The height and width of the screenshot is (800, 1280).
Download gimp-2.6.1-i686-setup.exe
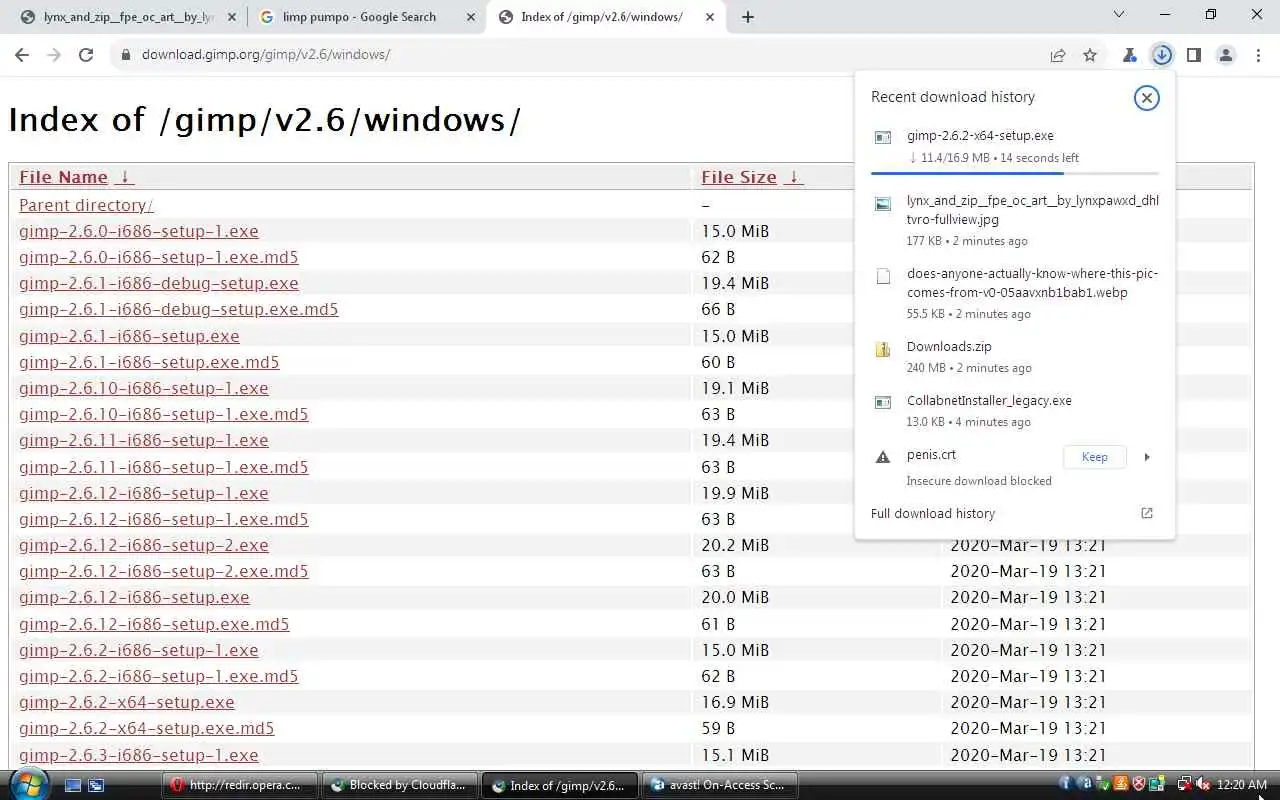[x=129, y=336]
